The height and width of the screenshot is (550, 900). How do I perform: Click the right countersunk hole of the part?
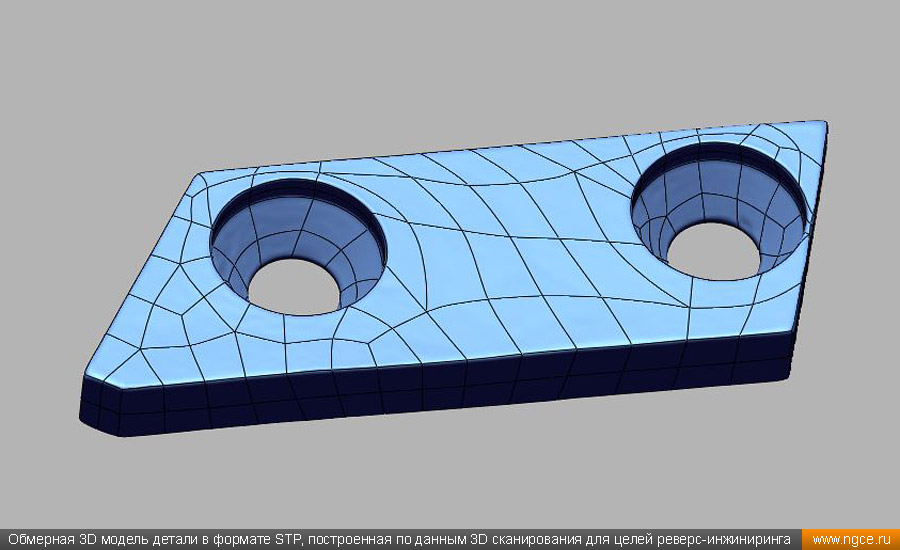point(720,211)
